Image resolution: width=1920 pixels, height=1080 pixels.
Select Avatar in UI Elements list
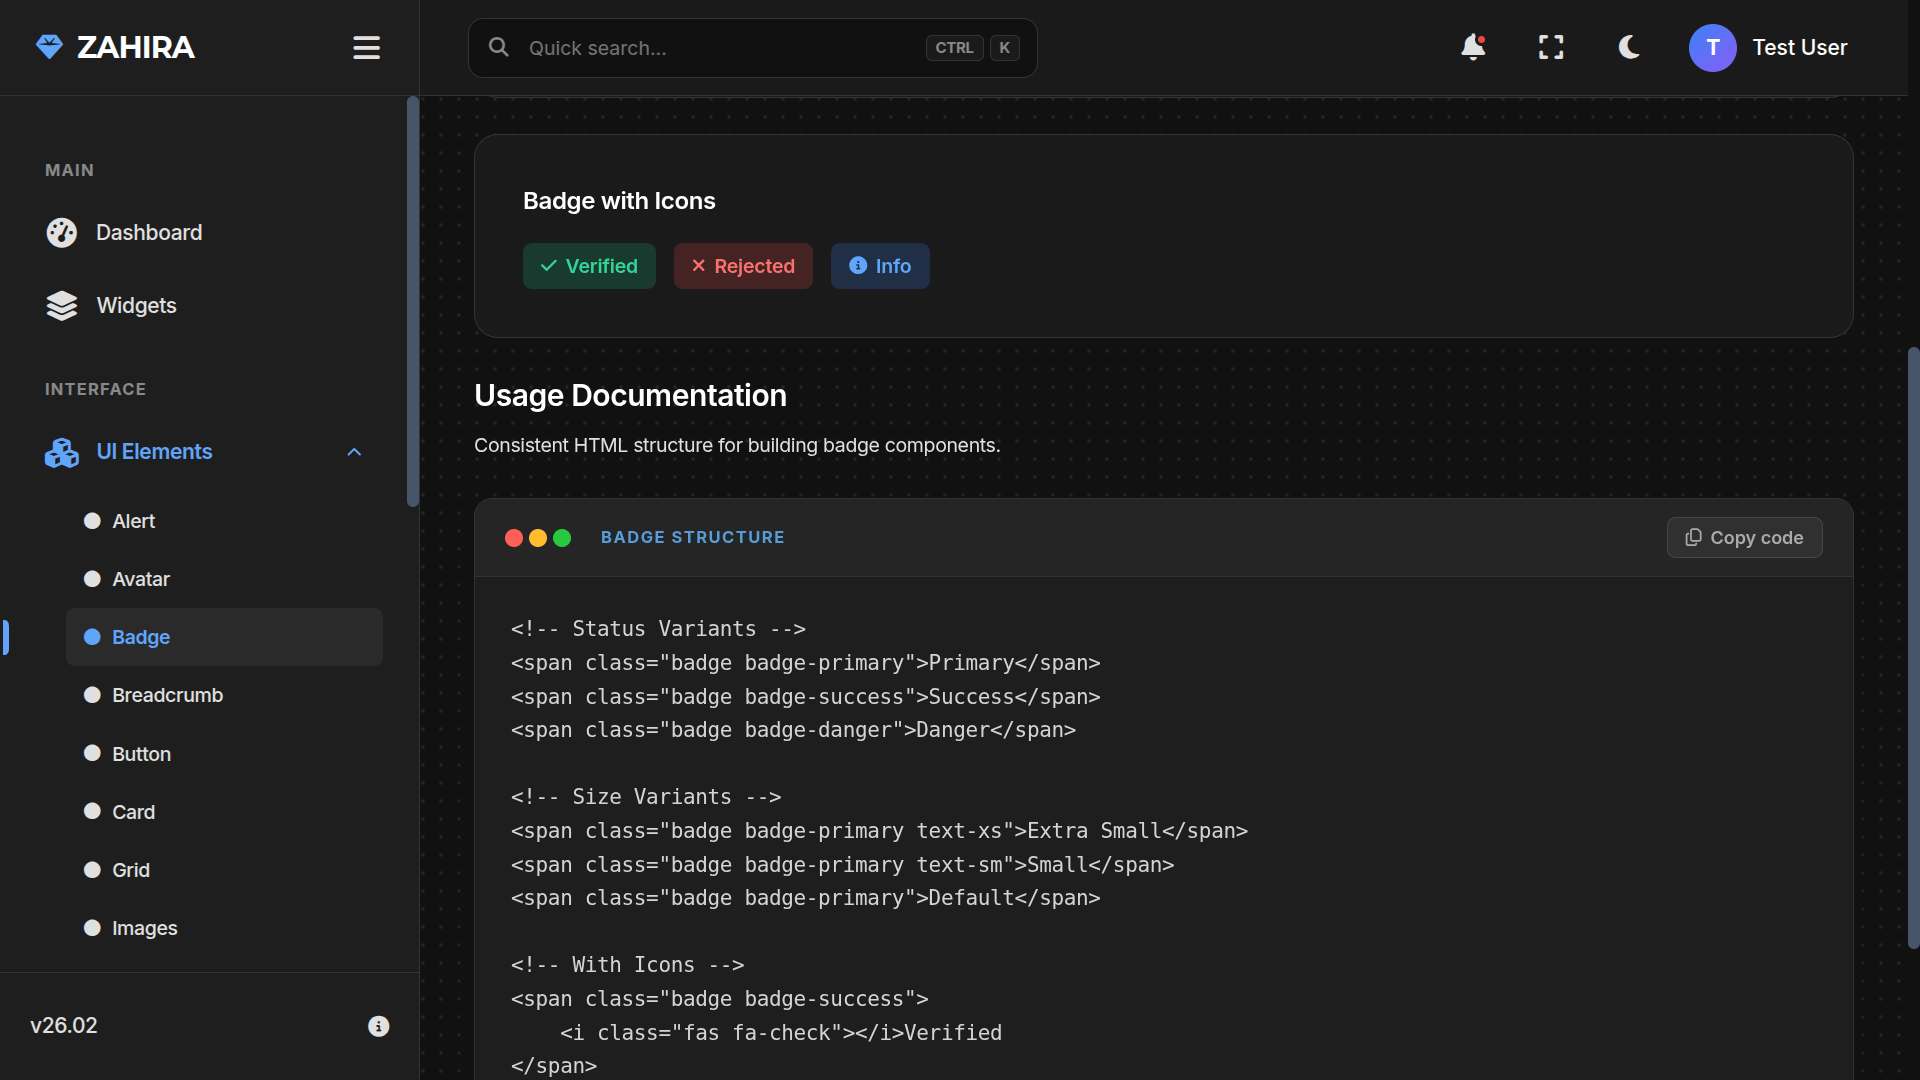pyautogui.click(x=140, y=579)
